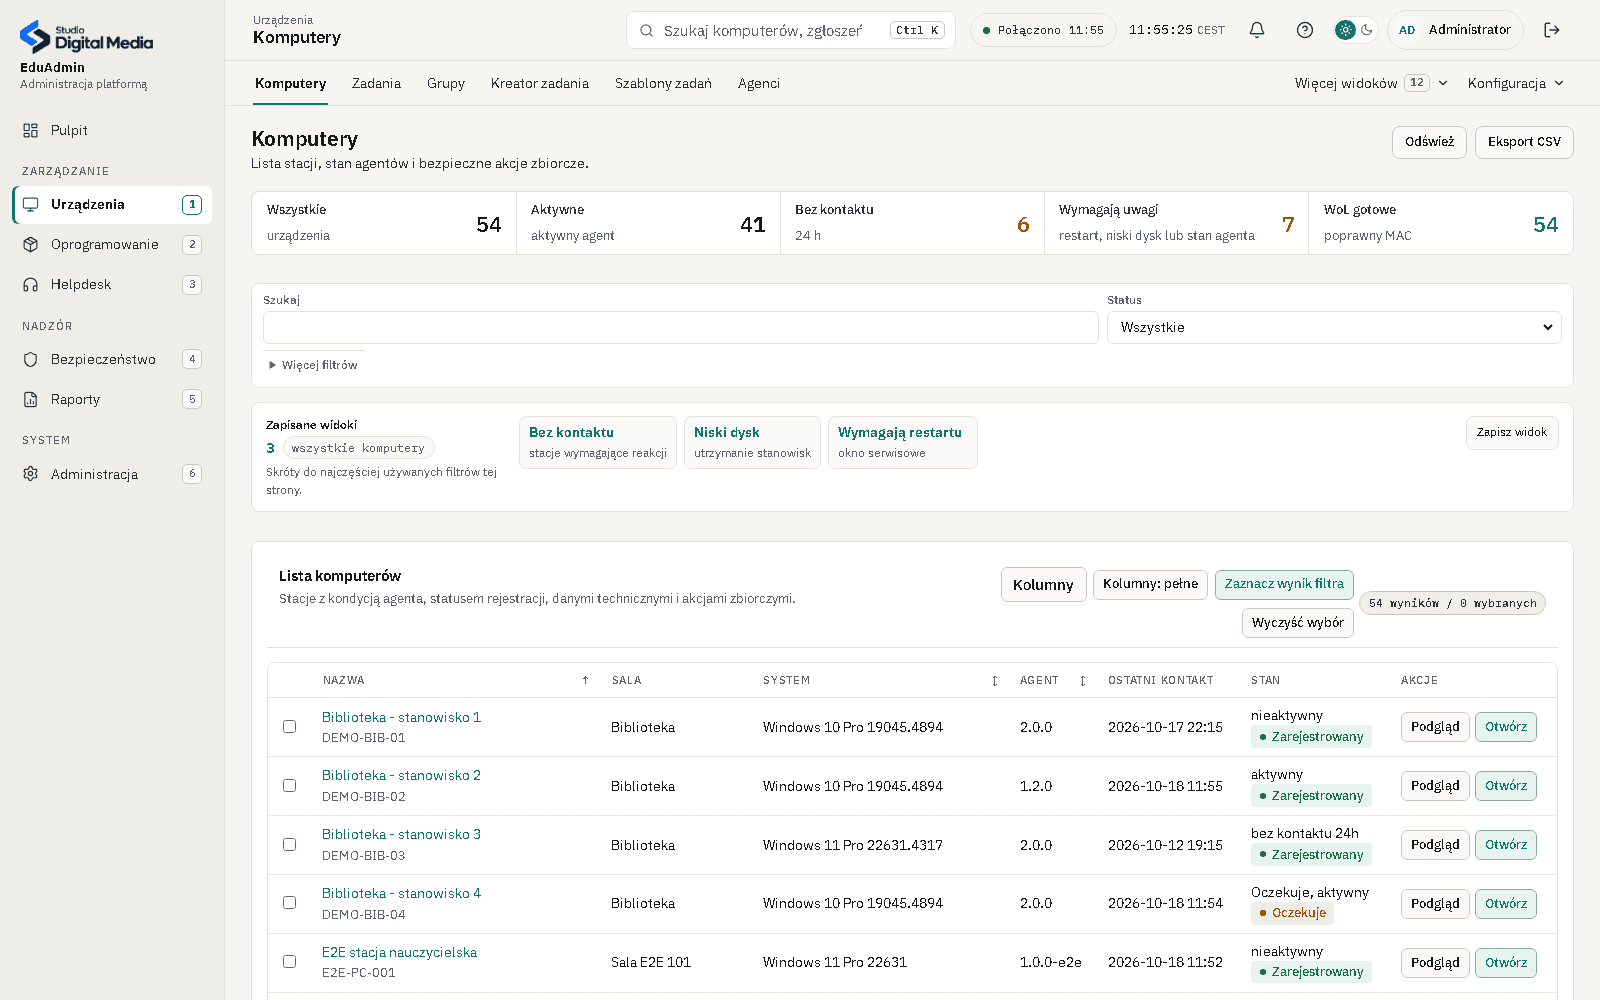Check the E2E stacja nauczycielska row

290,962
